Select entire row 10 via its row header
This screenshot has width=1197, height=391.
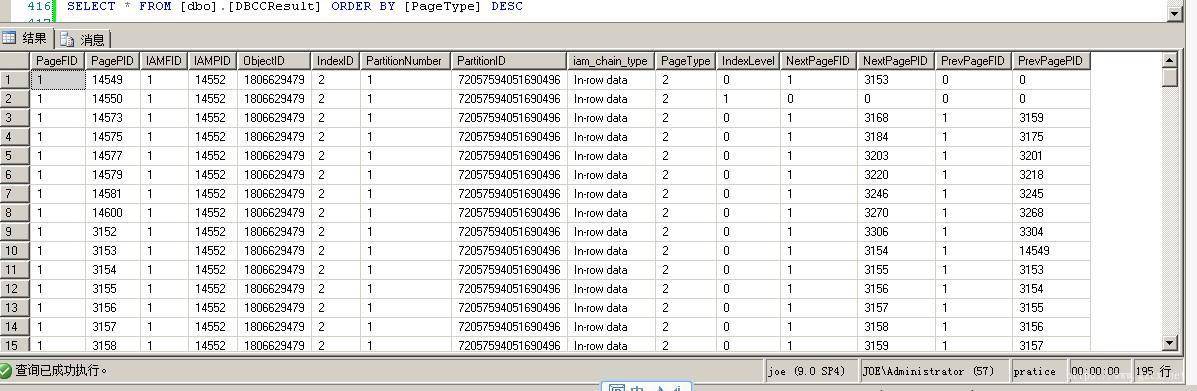(15, 250)
